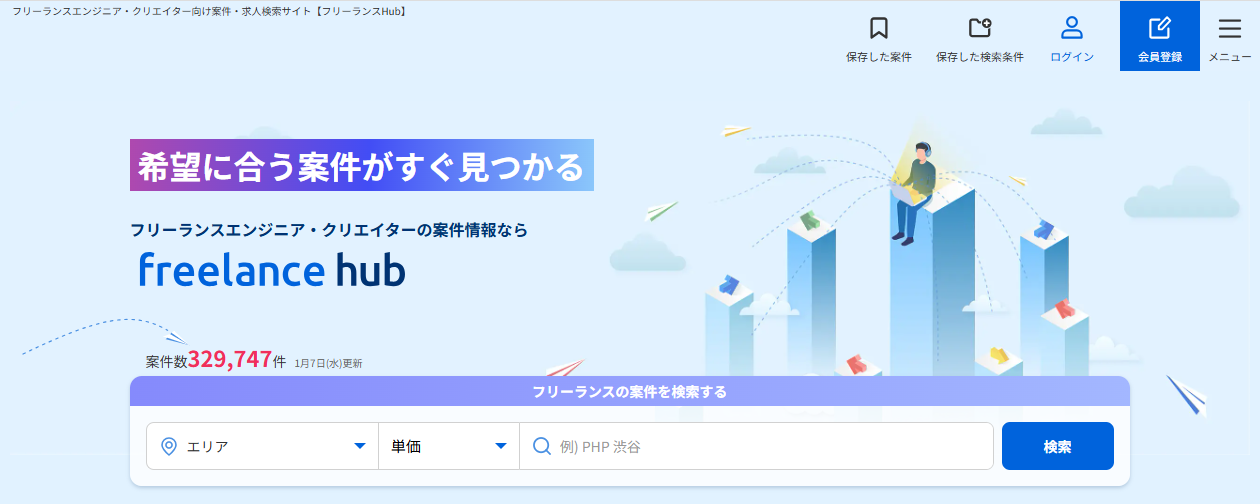
Task: Click the 329,747 job count number
Action: (x=229, y=360)
